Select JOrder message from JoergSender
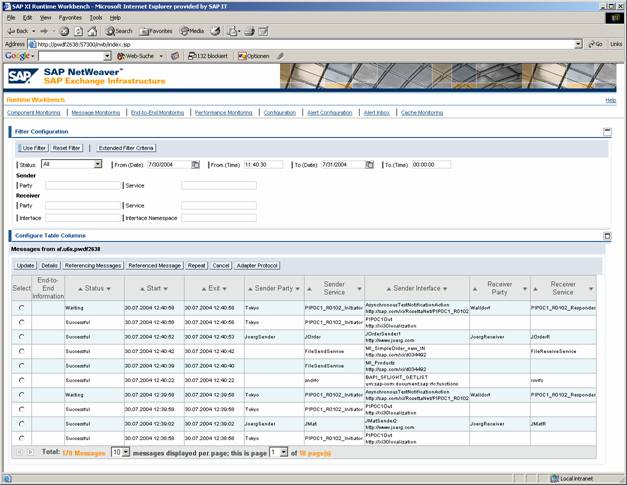Image resolution: width=627 pixels, height=485 pixels. coord(22,337)
